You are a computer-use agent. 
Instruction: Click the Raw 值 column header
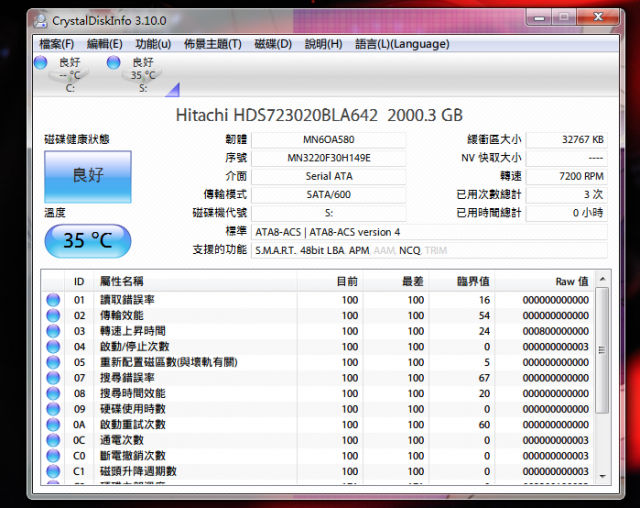(544, 282)
